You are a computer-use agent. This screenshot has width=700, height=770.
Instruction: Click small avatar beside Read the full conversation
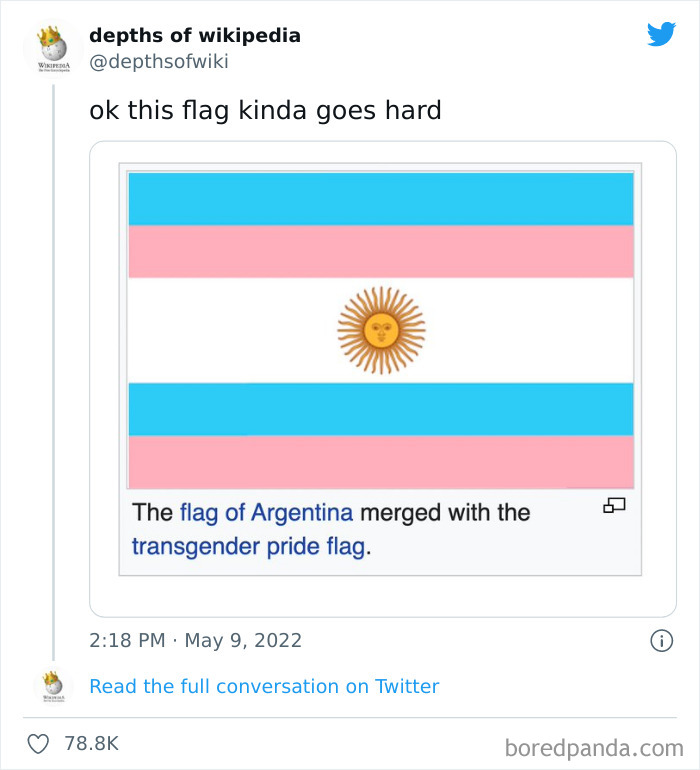click(53, 687)
